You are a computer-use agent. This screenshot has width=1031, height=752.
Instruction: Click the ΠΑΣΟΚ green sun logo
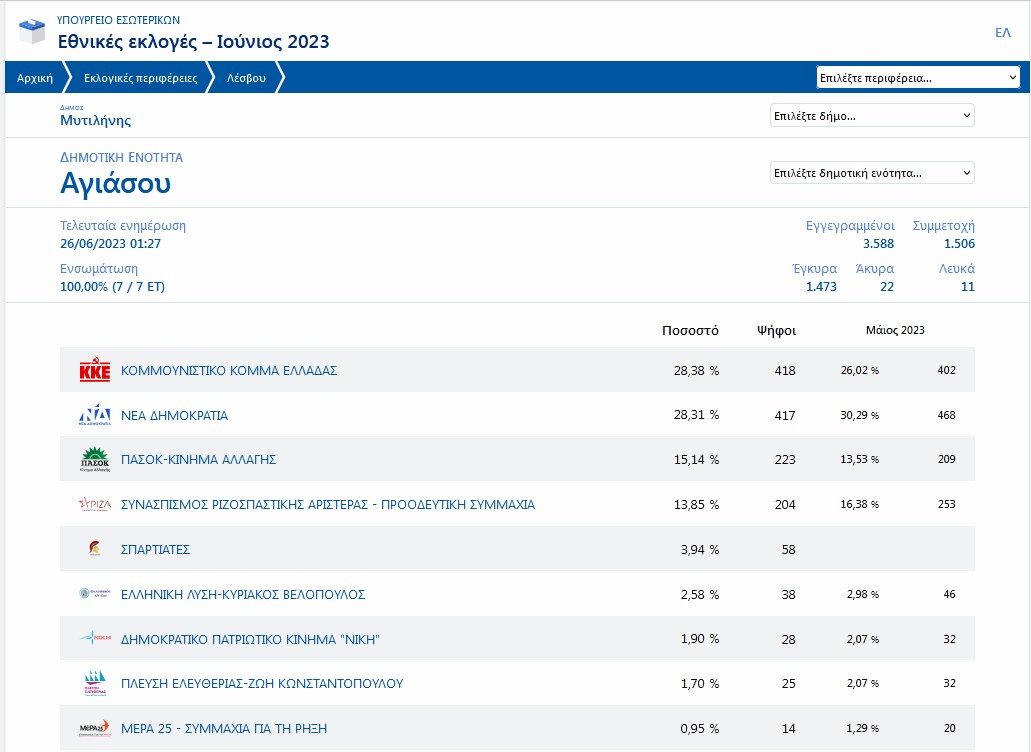point(94,460)
